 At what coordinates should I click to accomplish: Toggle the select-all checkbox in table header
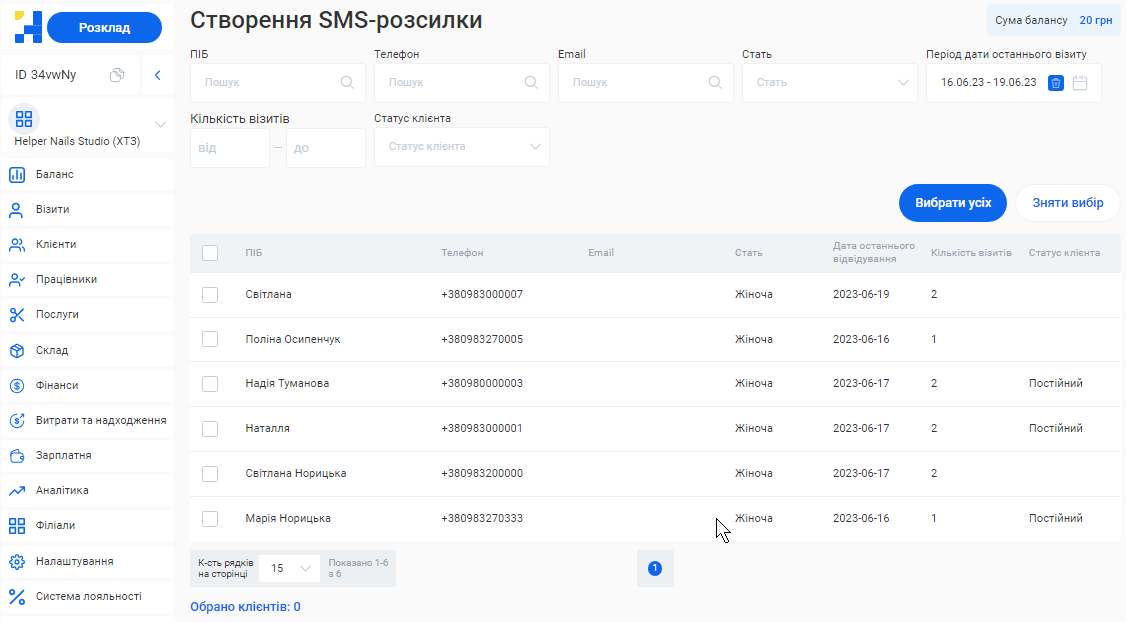pos(210,253)
